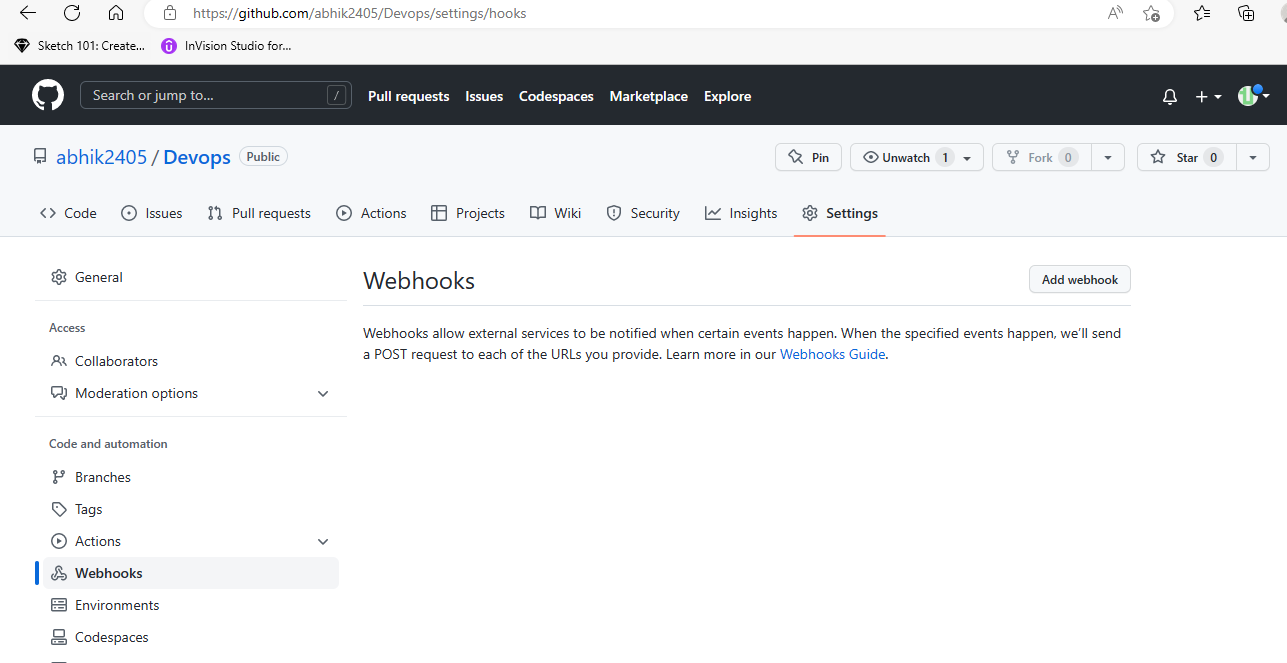
Task: Switch to repository Actions tab
Action: pyautogui.click(x=371, y=213)
